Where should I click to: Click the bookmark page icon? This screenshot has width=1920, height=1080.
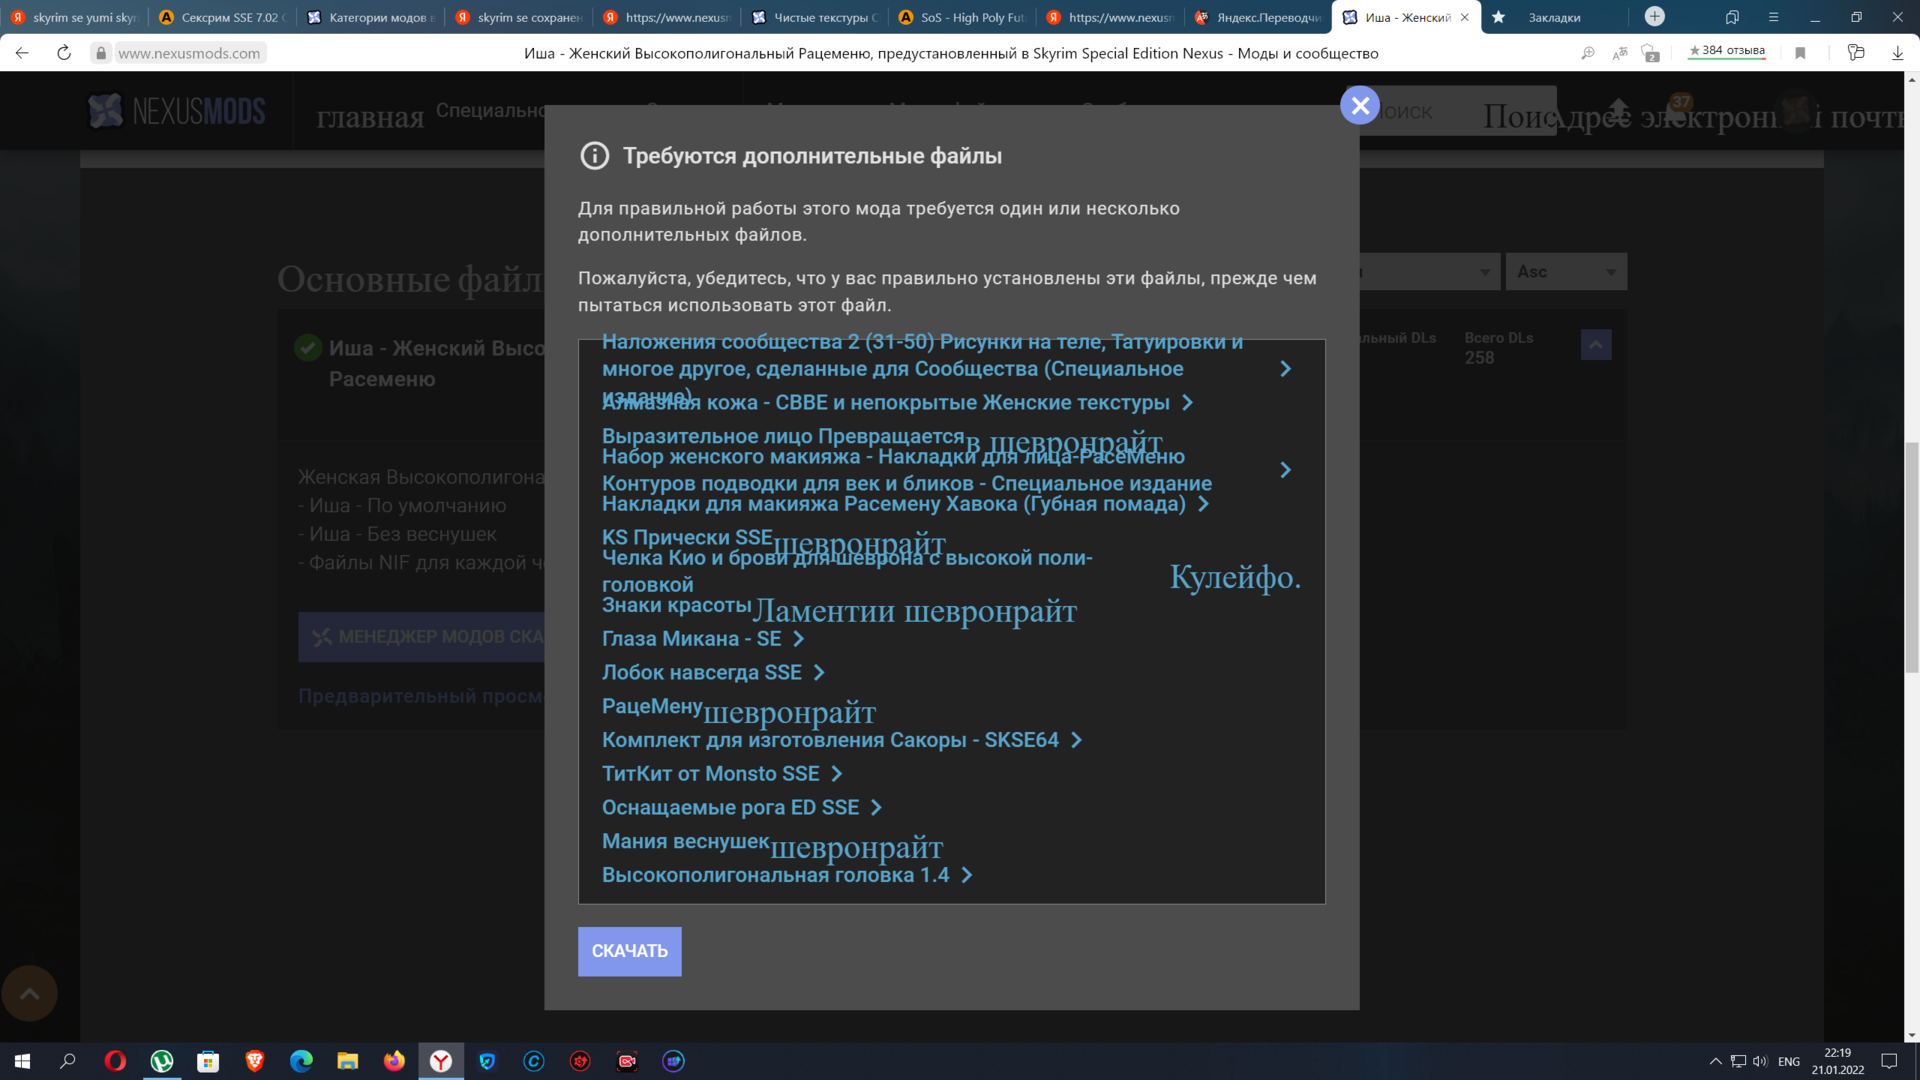click(1800, 53)
